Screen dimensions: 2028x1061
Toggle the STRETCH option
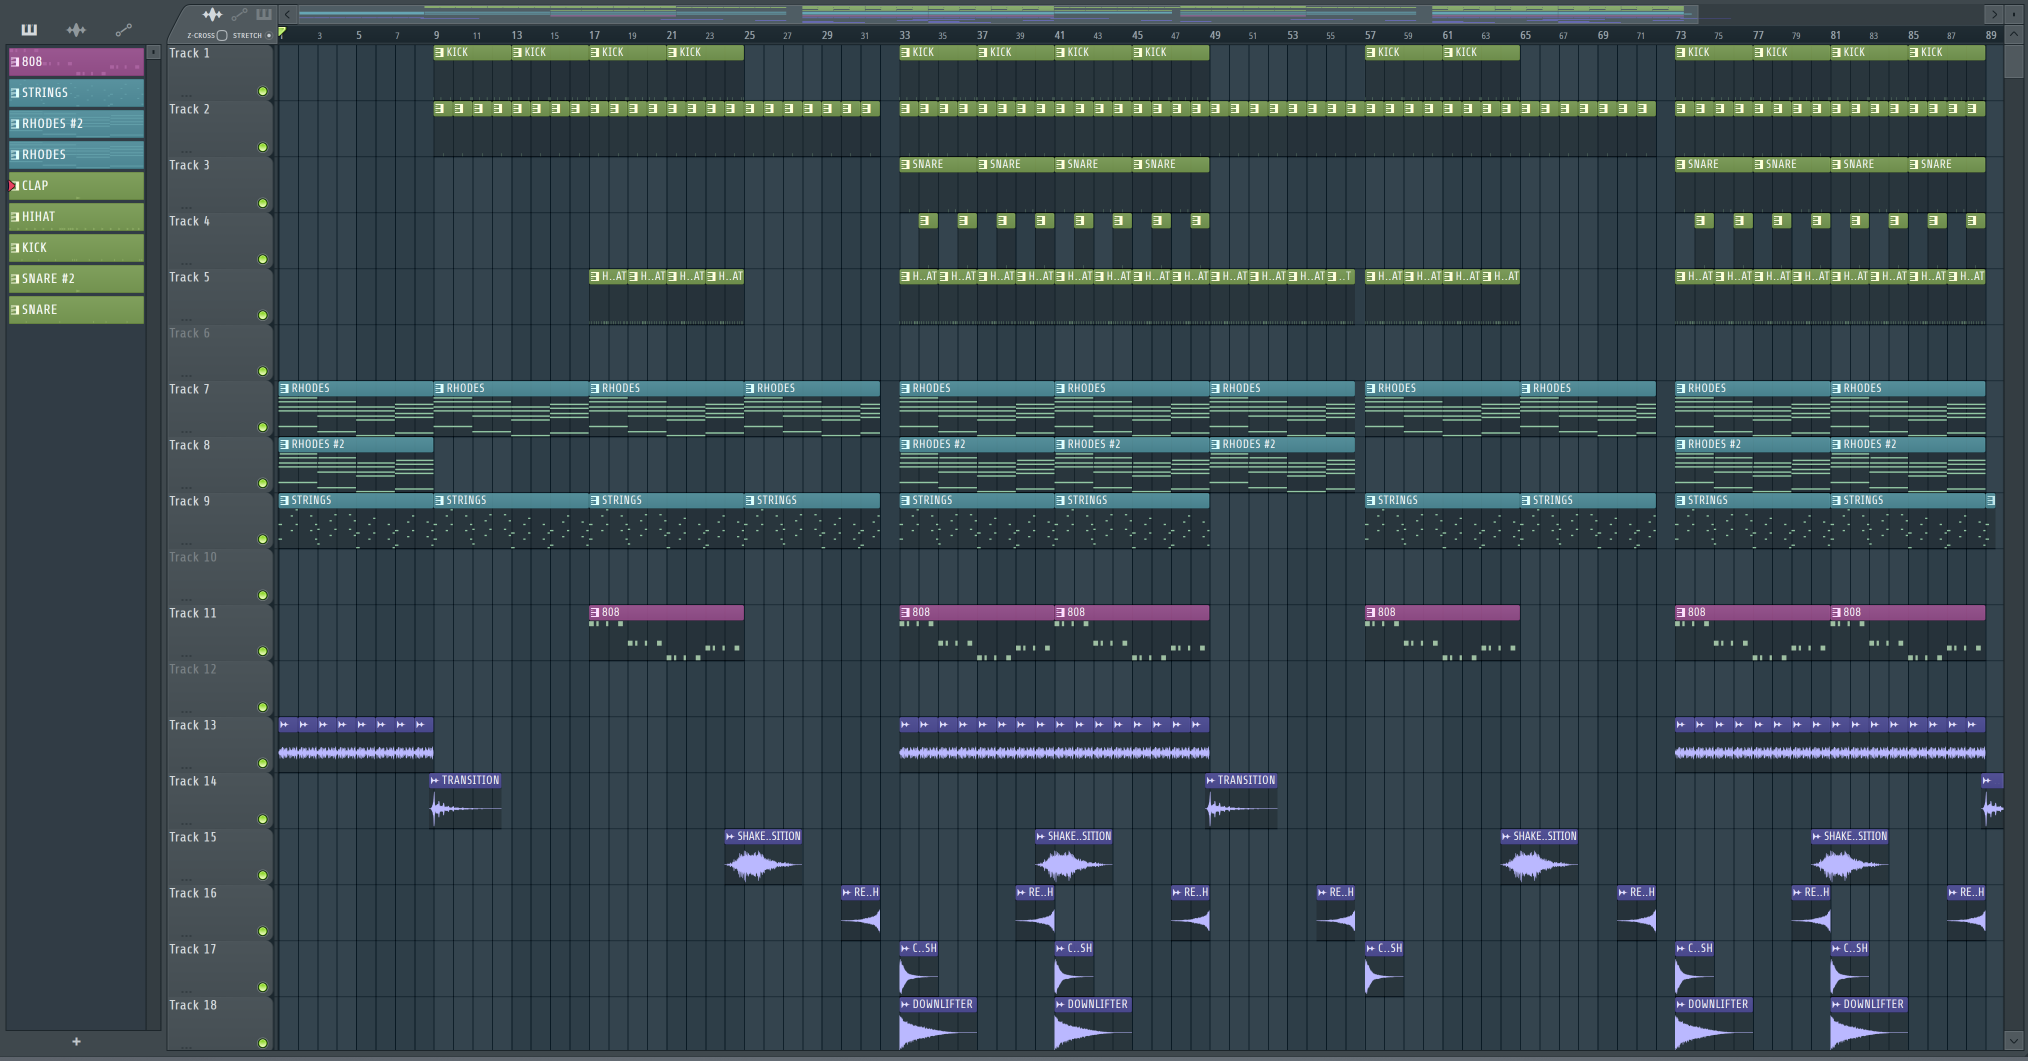(268, 35)
